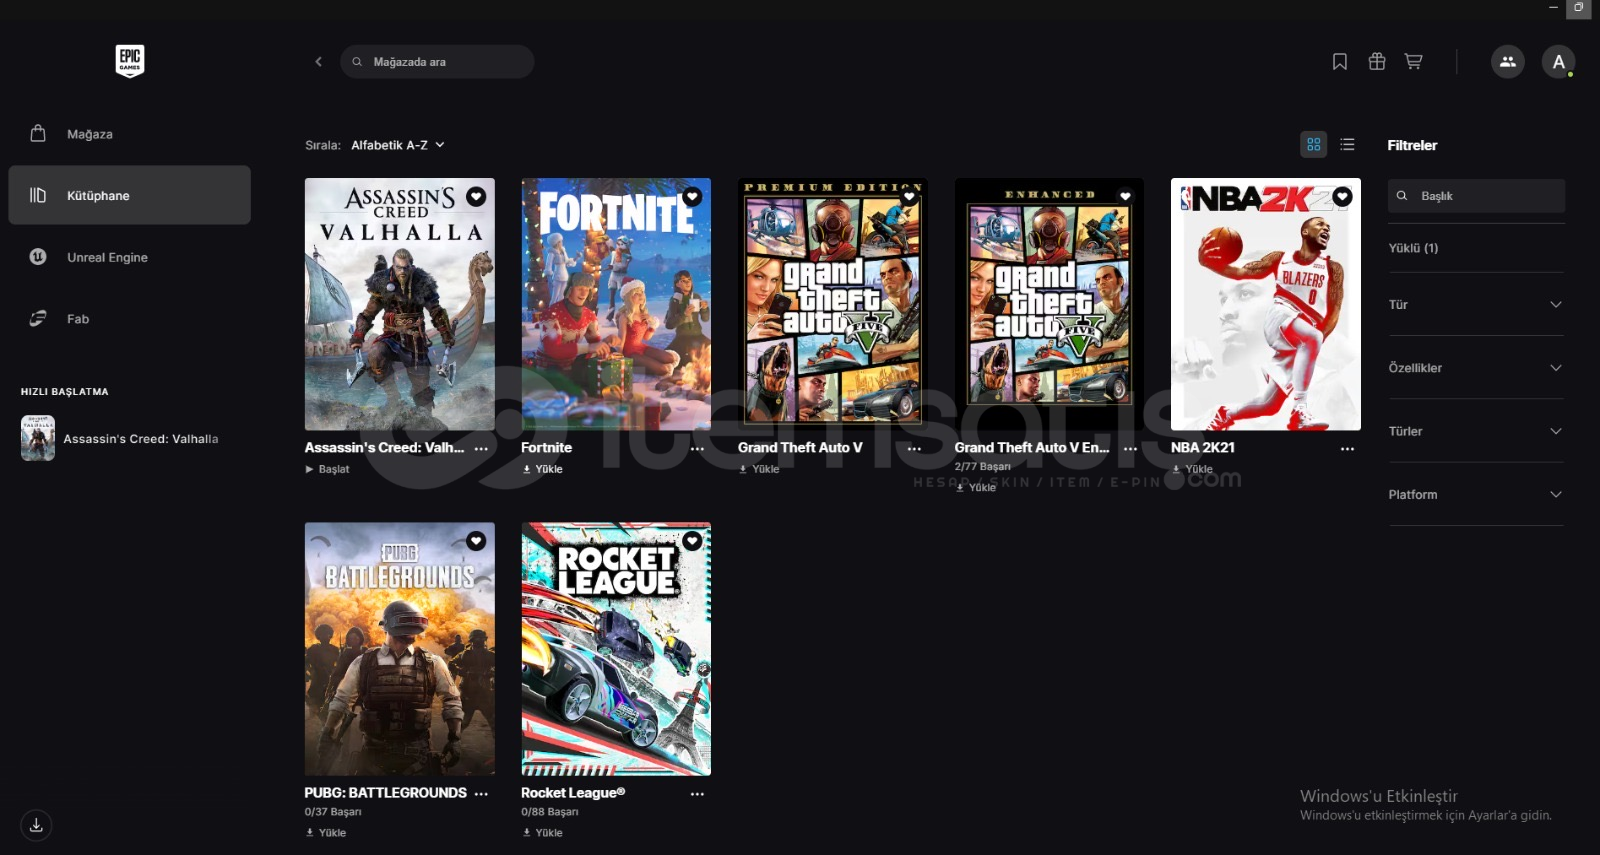
Task: Focus the Başlık filter search field
Action: coord(1476,196)
